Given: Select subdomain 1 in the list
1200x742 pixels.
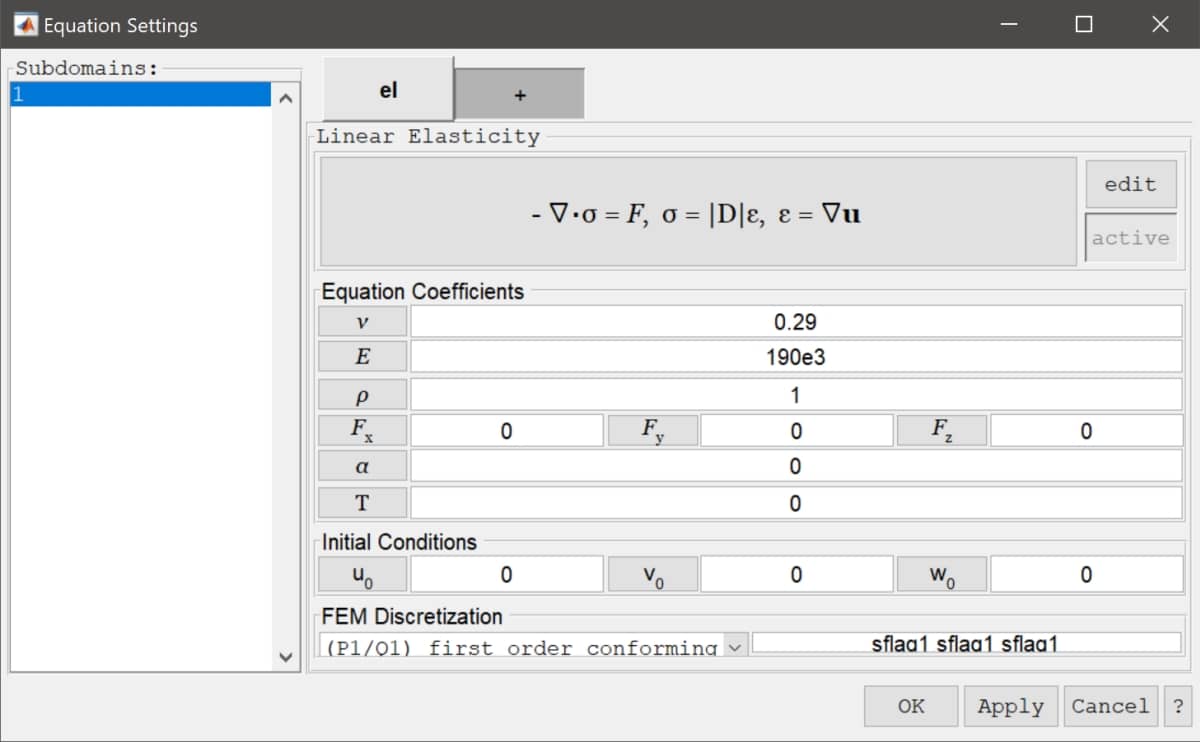Looking at the screenshot, I should [140, 94].
